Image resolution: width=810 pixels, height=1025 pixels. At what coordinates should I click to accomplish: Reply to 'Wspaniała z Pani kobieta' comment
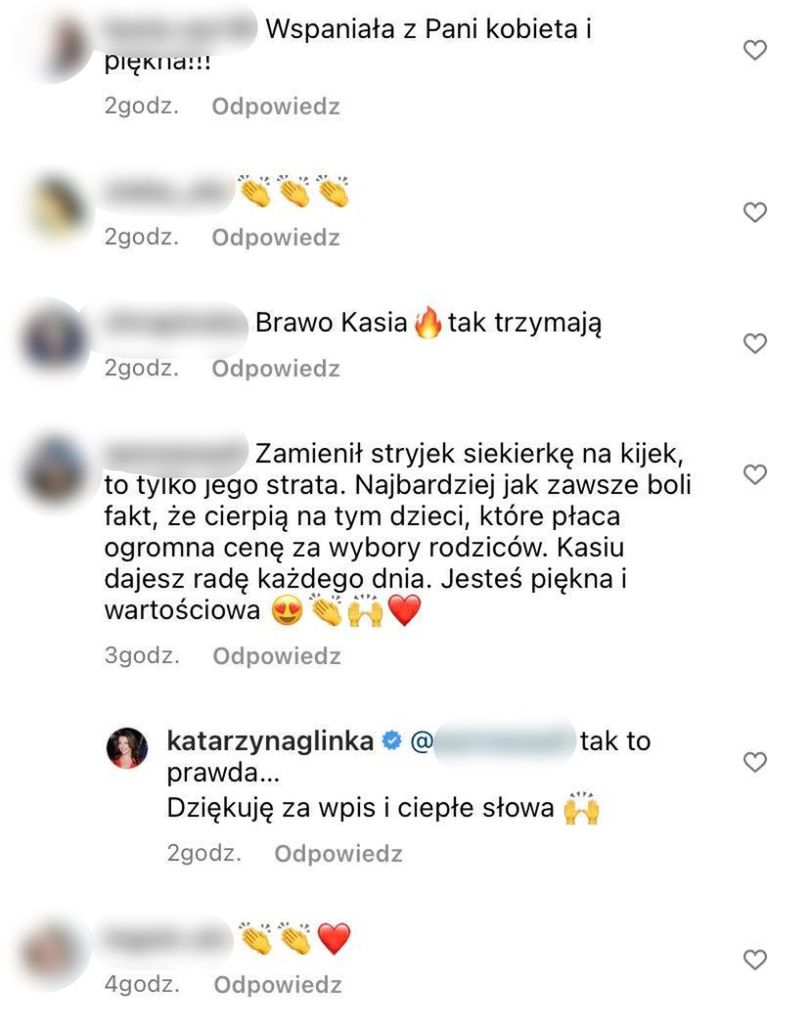[276, 106]
